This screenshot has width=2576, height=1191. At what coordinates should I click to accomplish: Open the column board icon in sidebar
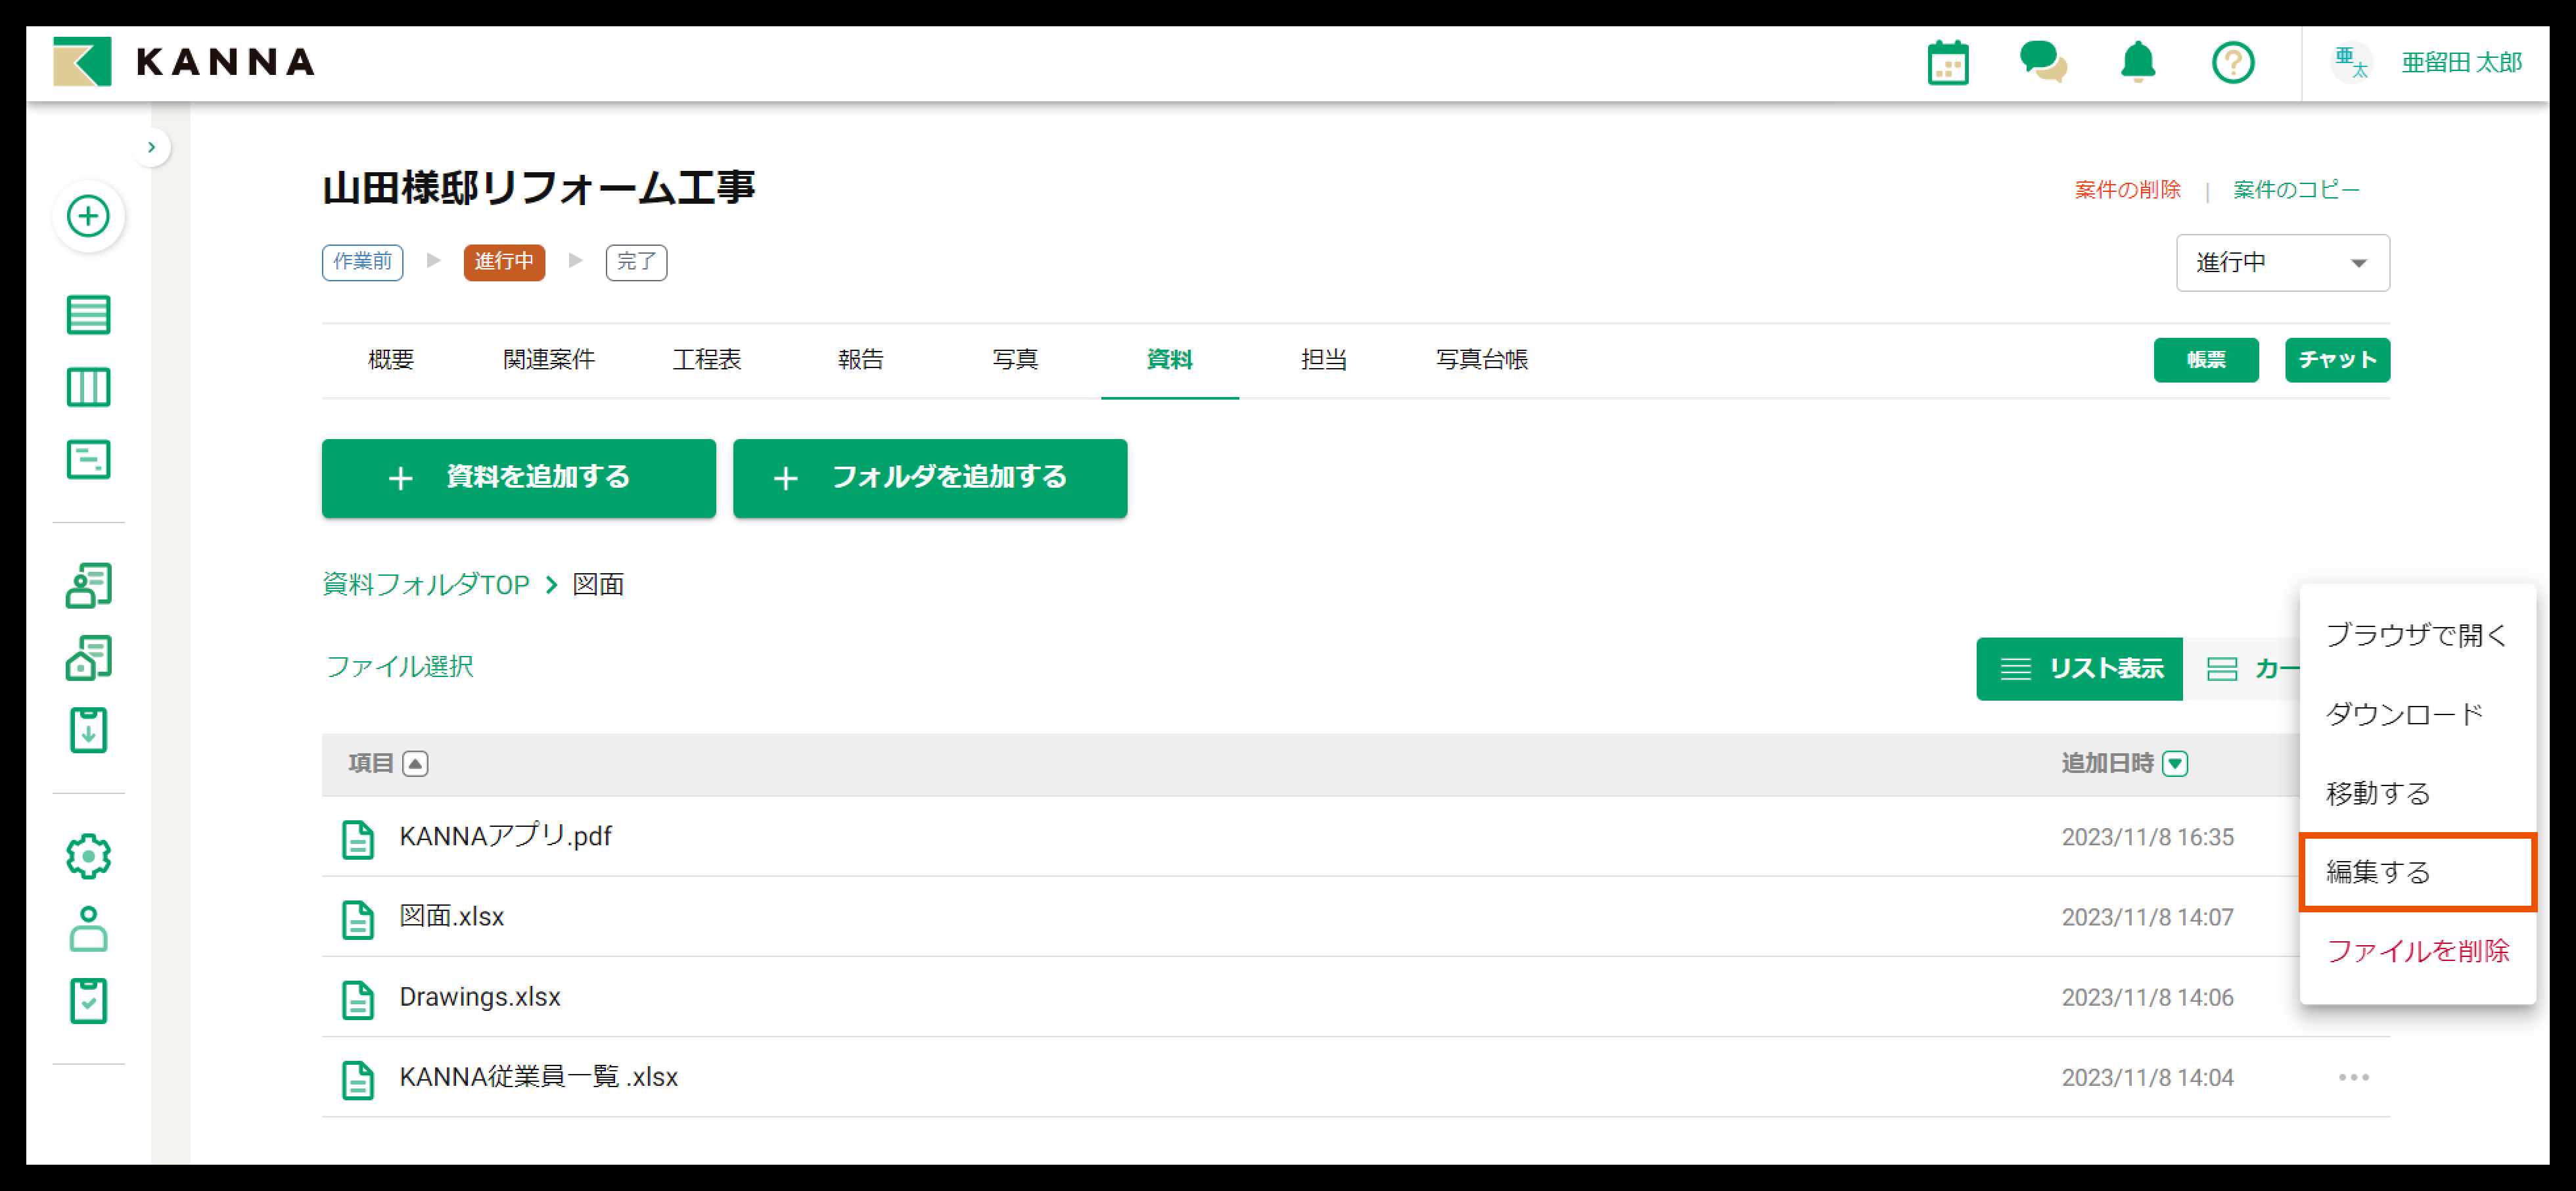(x=88, y=387)
